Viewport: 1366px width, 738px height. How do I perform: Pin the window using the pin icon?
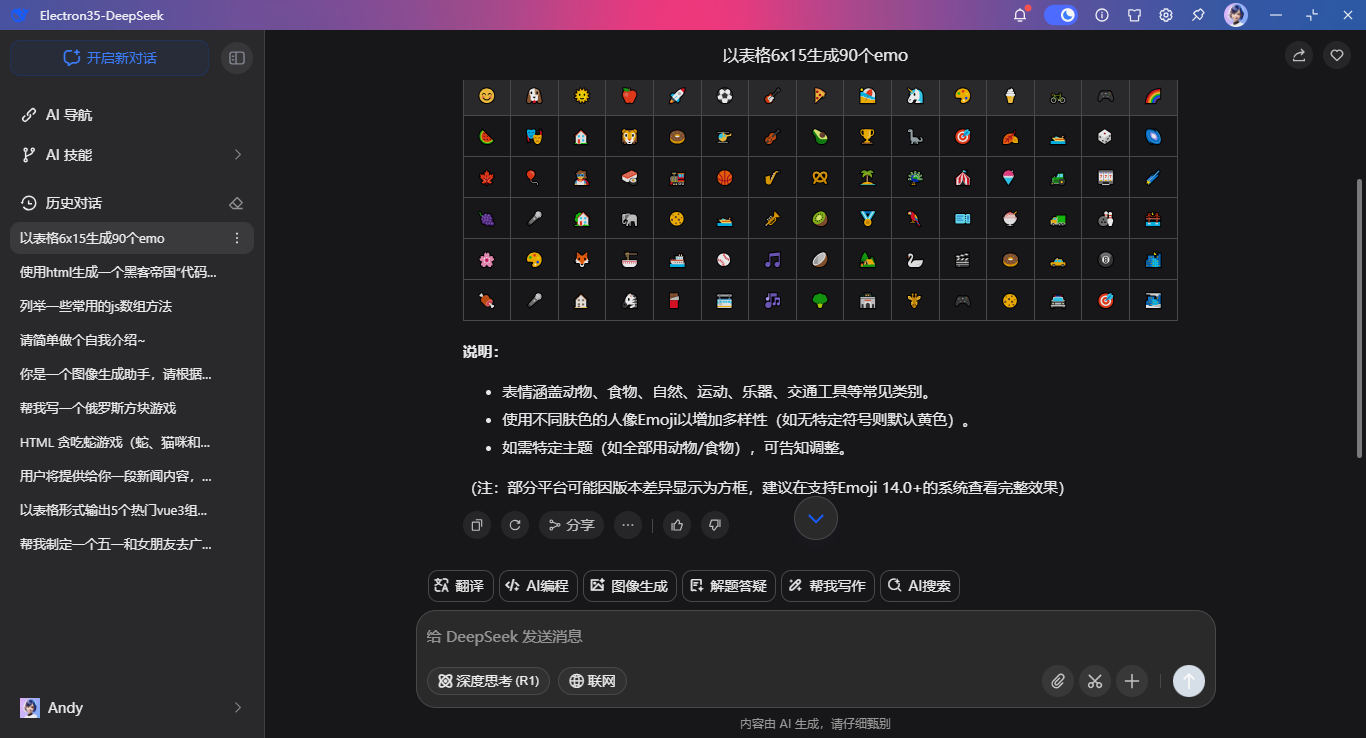1197,15
